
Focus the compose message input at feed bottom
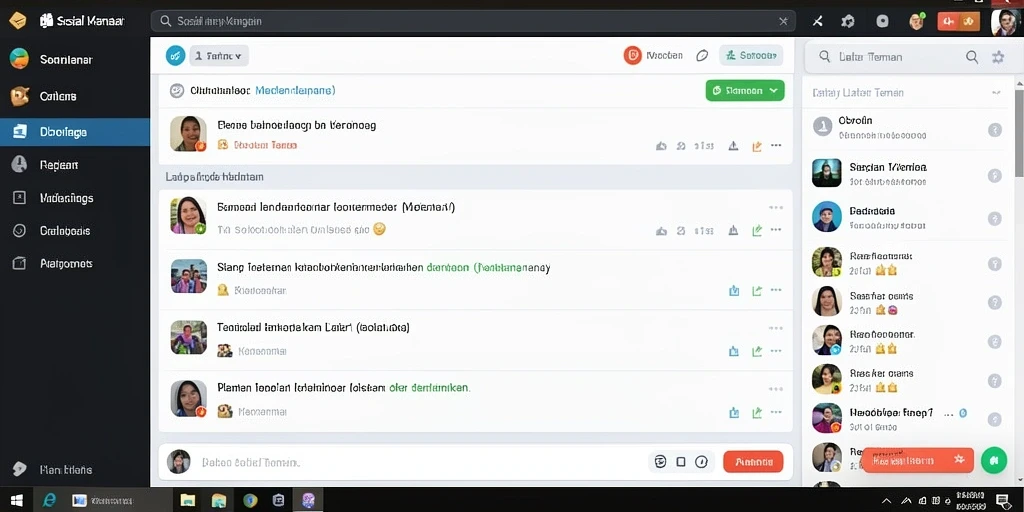coord(418,462)
